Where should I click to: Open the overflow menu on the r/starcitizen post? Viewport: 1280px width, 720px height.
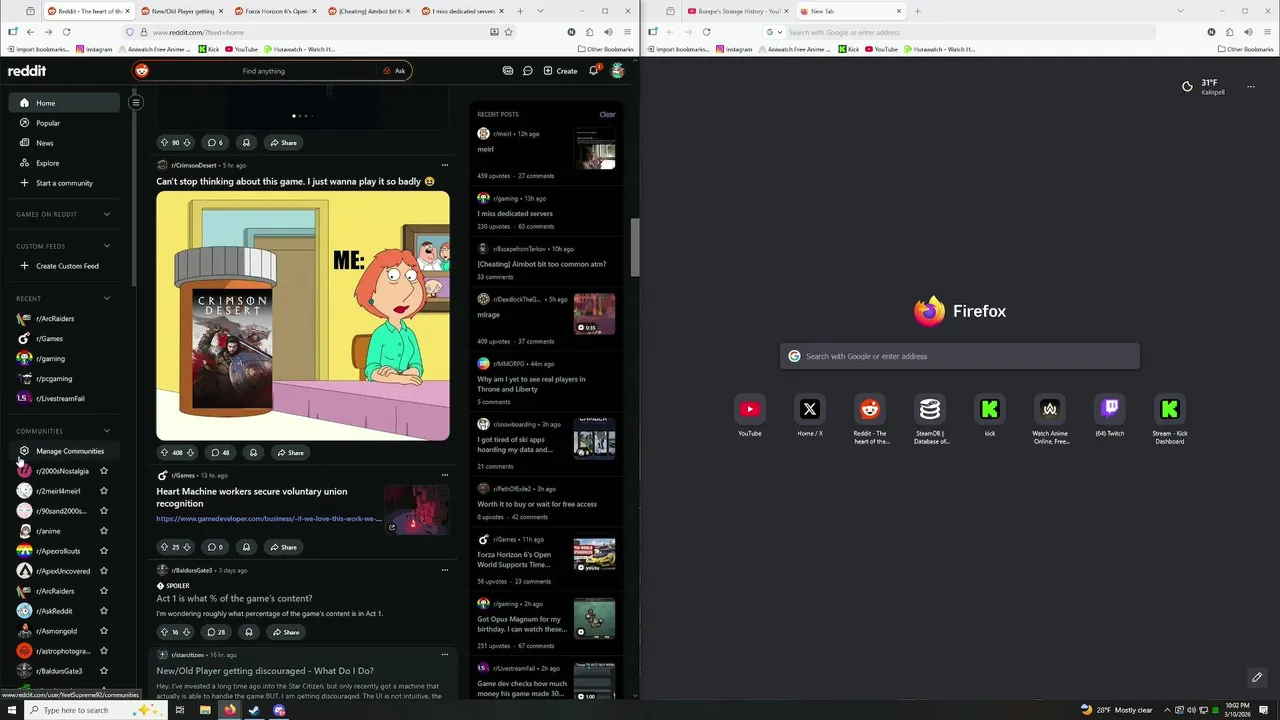click(x=445, y=655)
